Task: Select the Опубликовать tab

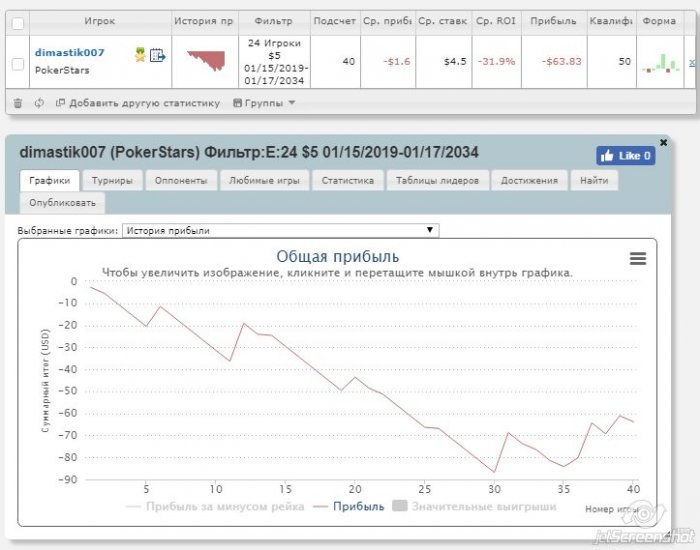Action: tap(62, 203)
